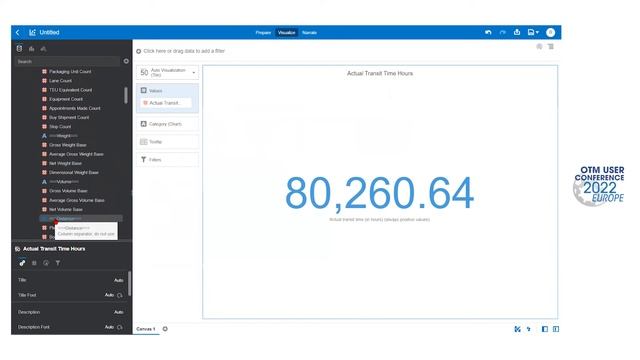Open the save options dropdown arrow
640x360 pixels.
(x=537, y=32)
